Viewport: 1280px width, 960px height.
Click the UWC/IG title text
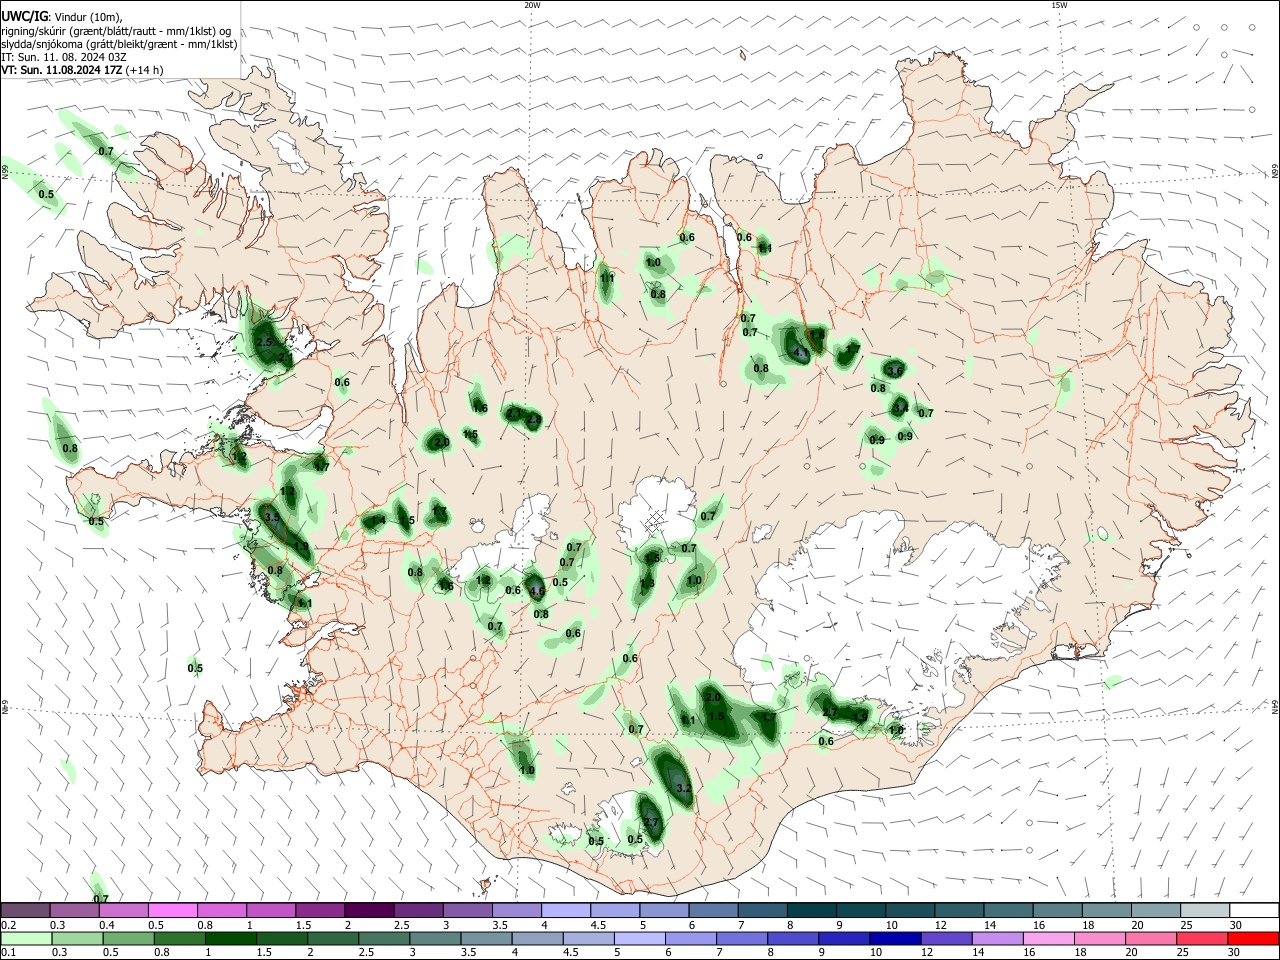pos(24,16)
